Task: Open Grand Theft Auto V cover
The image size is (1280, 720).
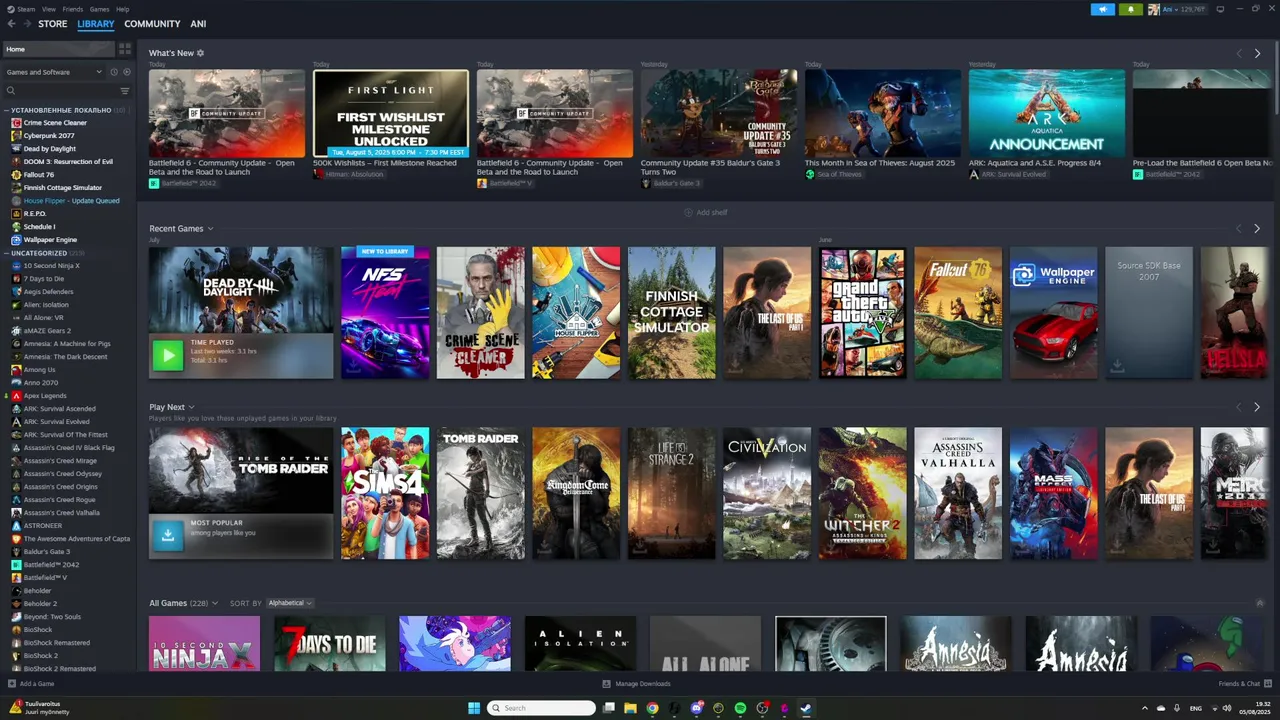Action: point(862,313)
